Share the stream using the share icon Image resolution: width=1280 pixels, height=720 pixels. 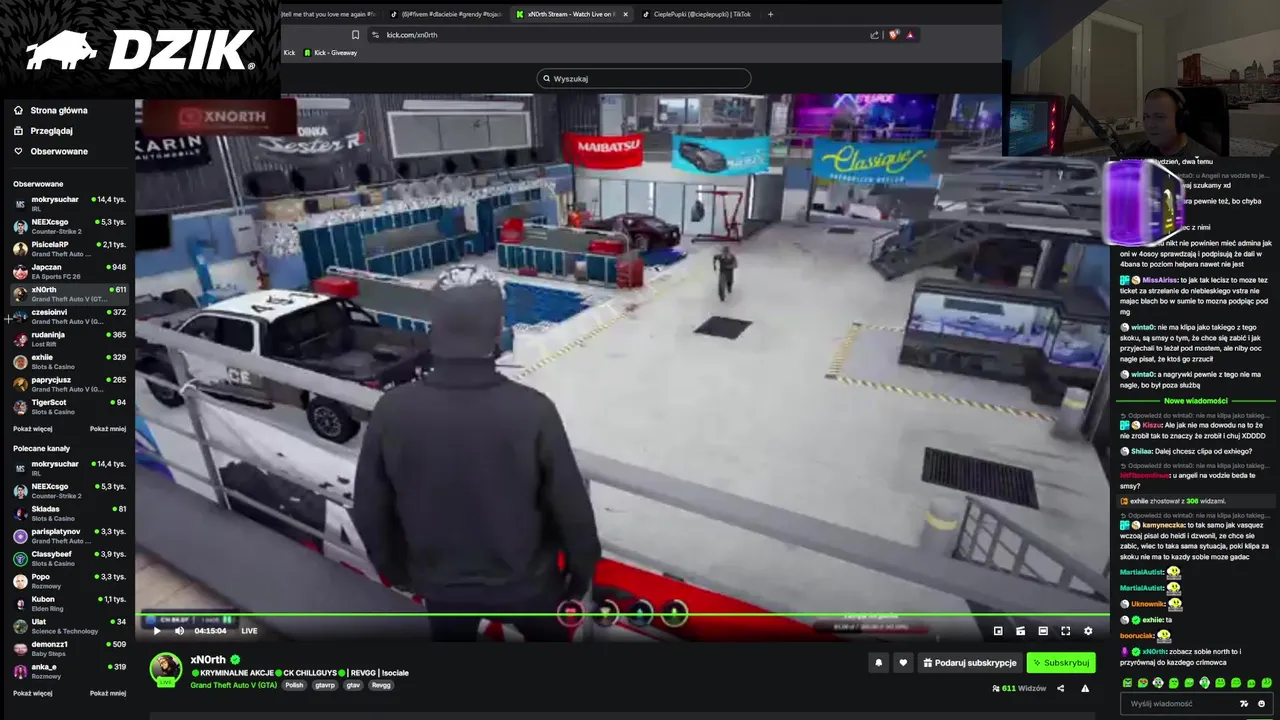[1061, 688]
